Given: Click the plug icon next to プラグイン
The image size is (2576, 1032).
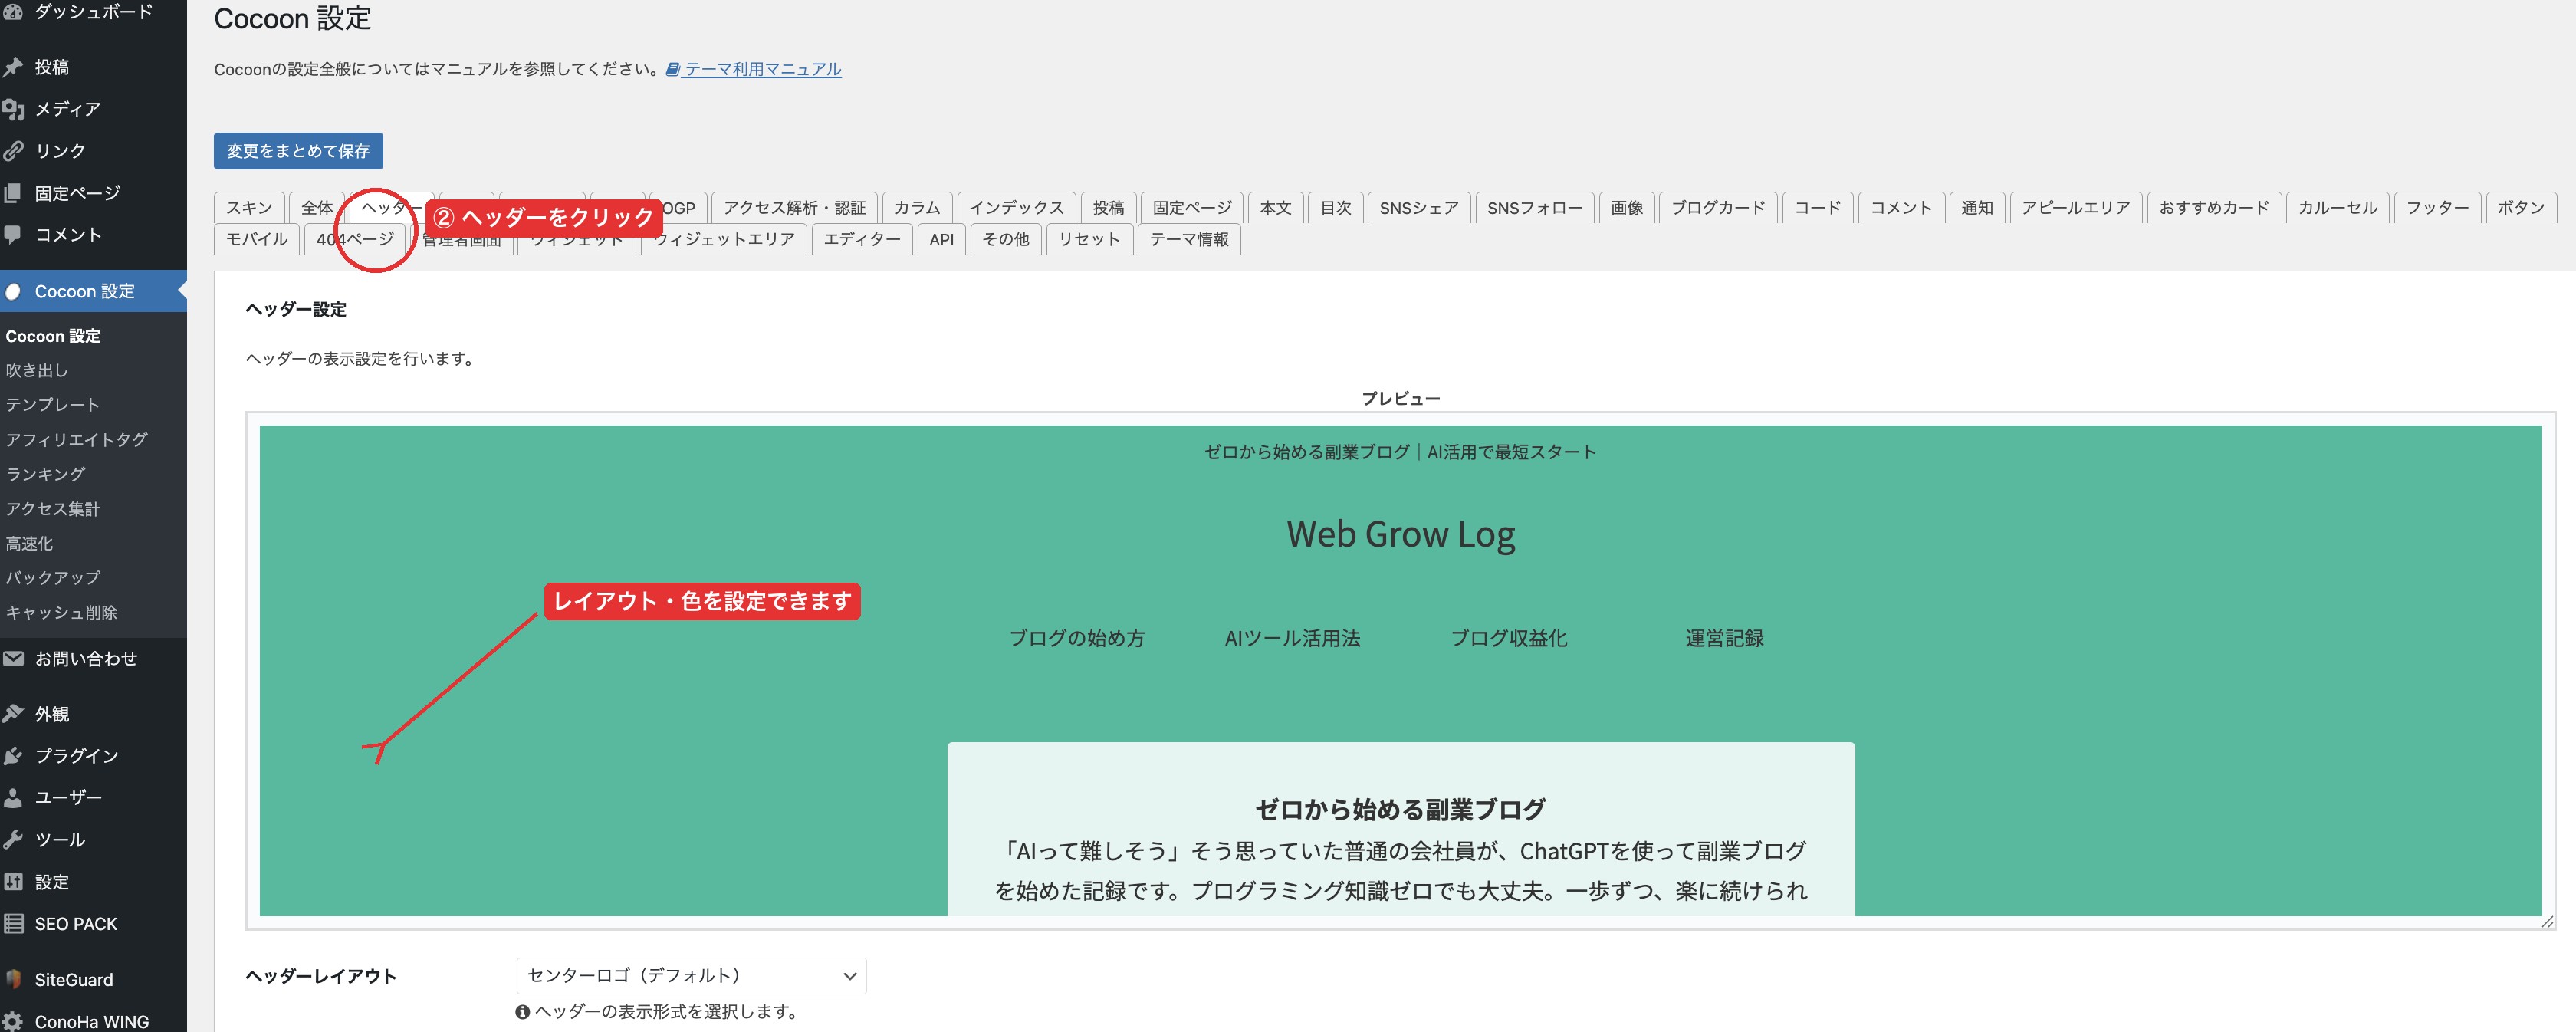Looking at the screenshot, I should pos(12,756).
